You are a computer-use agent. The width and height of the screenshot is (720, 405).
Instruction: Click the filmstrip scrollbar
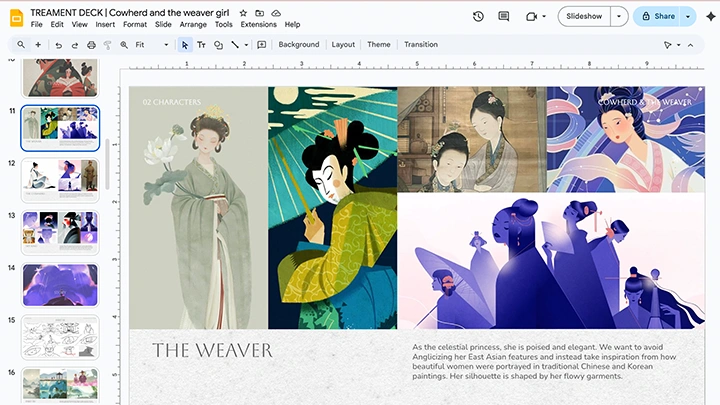pos(107,164)
